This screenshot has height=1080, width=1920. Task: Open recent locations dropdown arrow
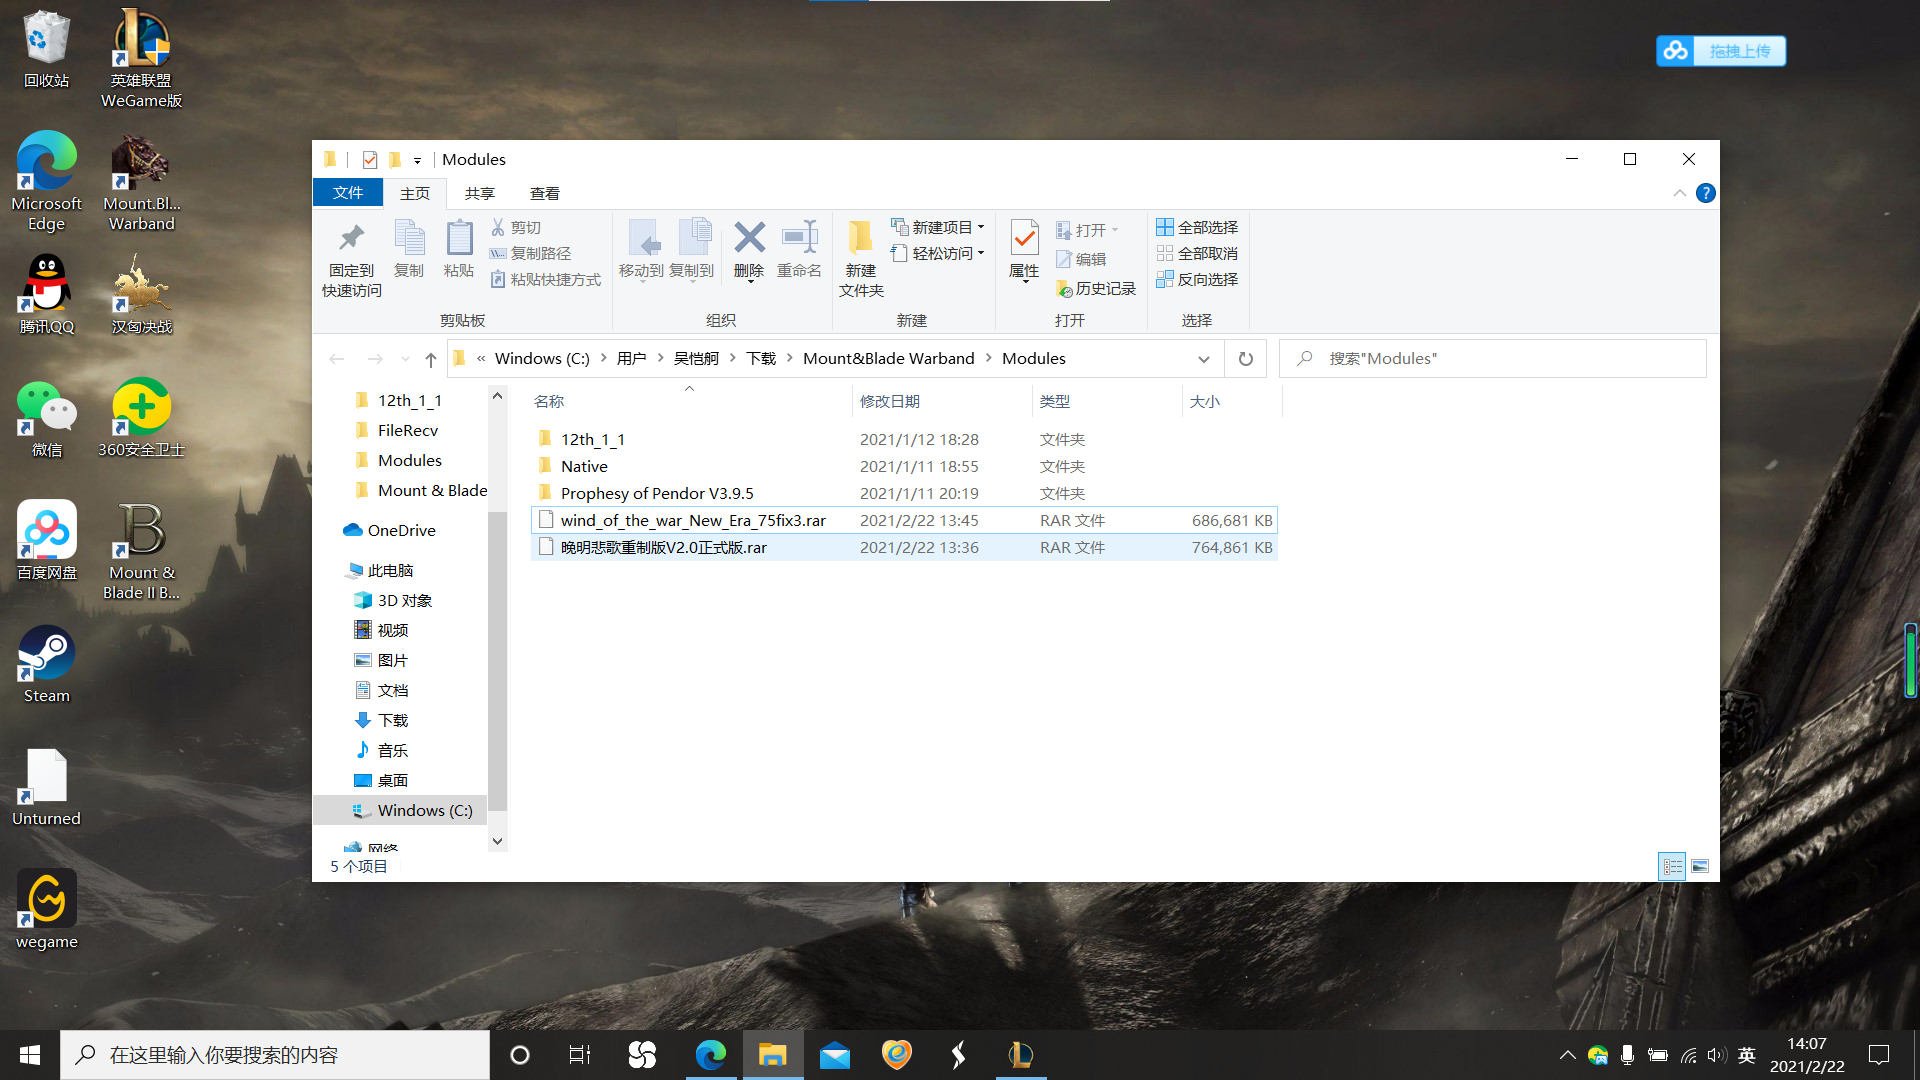tap(405, 359)
